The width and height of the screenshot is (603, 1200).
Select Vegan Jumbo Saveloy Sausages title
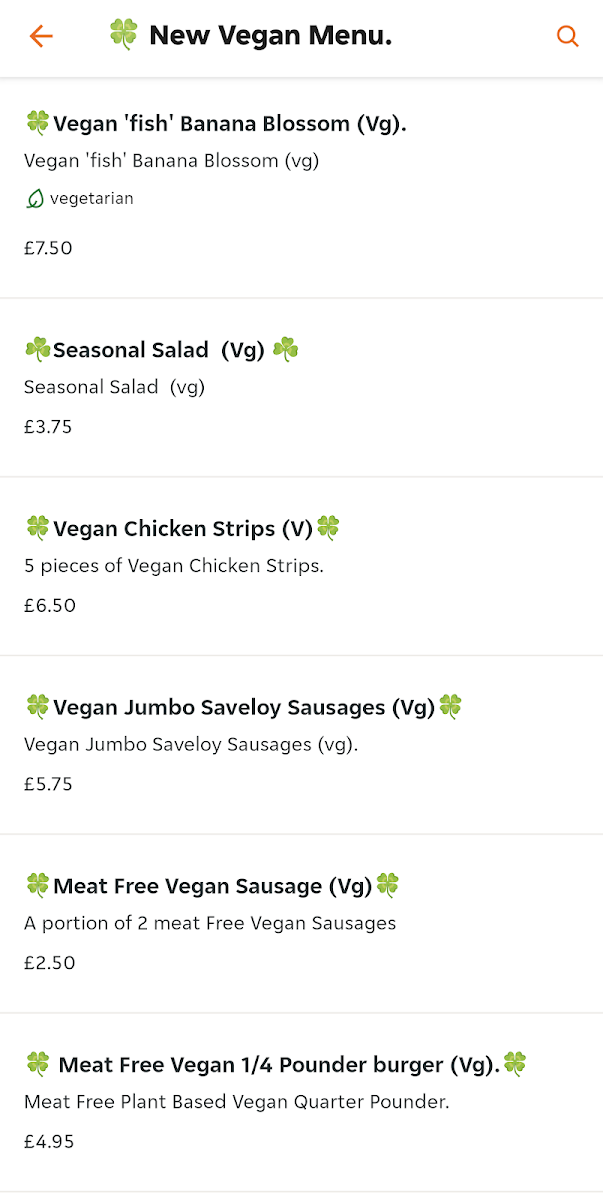click(244, 708)
